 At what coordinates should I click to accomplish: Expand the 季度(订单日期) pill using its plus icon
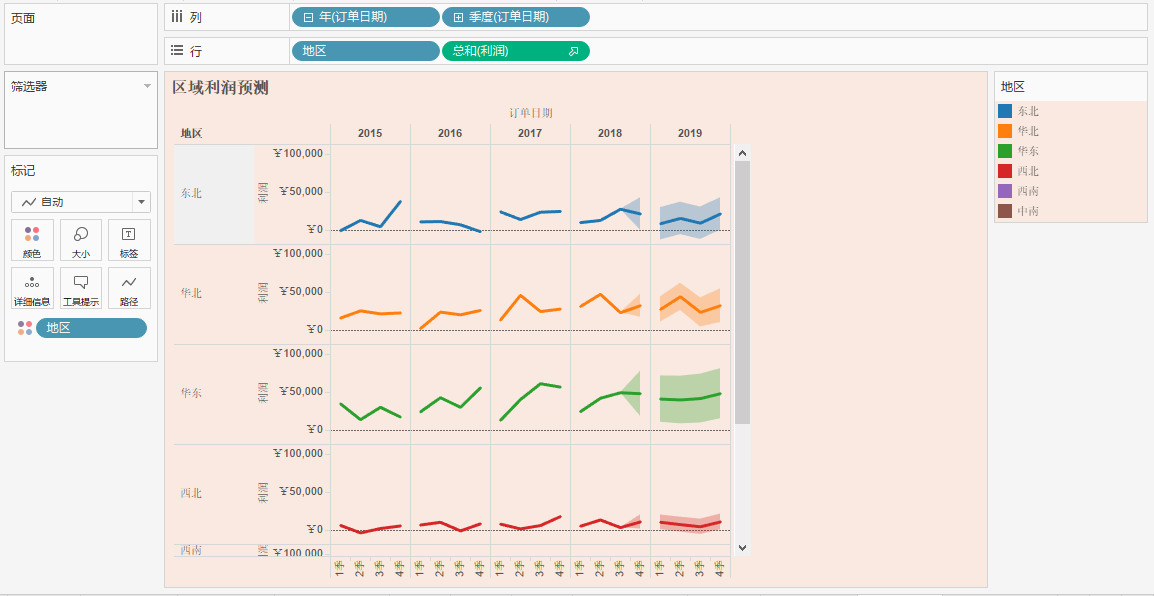(458, 17)
